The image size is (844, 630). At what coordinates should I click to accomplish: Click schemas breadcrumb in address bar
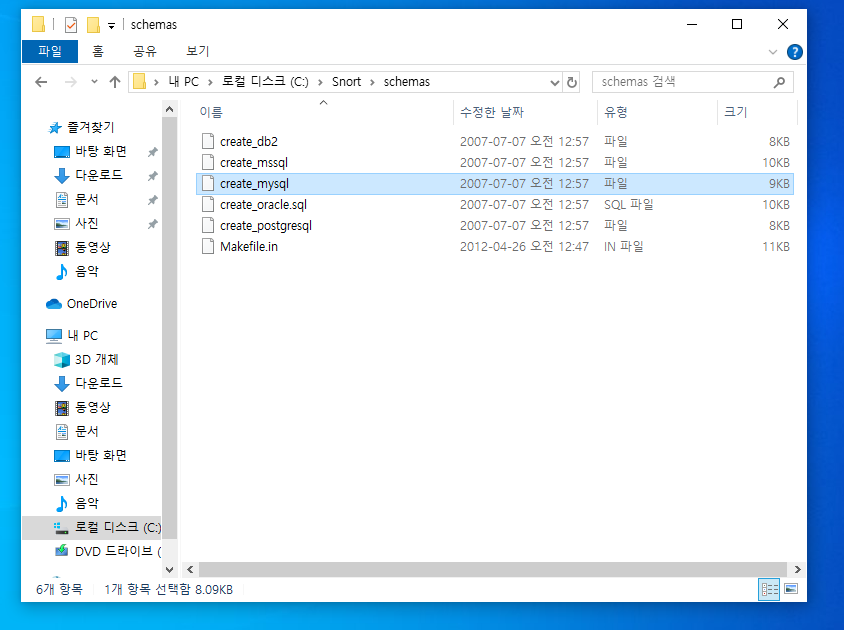[x=406, y=82]
